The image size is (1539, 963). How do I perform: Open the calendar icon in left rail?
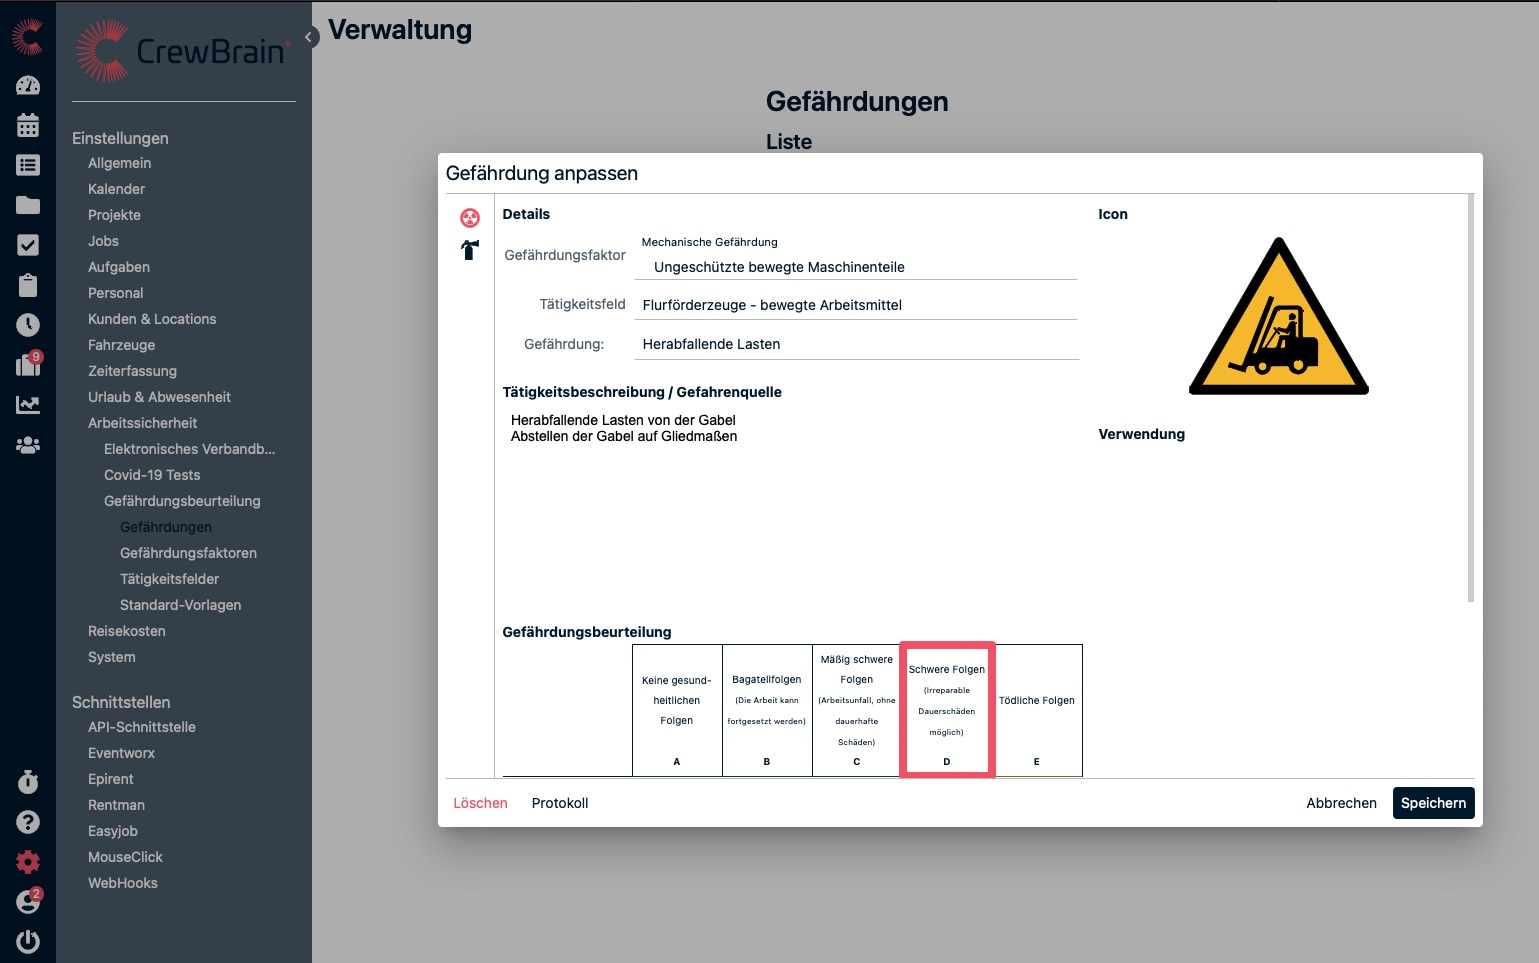pyautogui.click(x=28, y=126)
